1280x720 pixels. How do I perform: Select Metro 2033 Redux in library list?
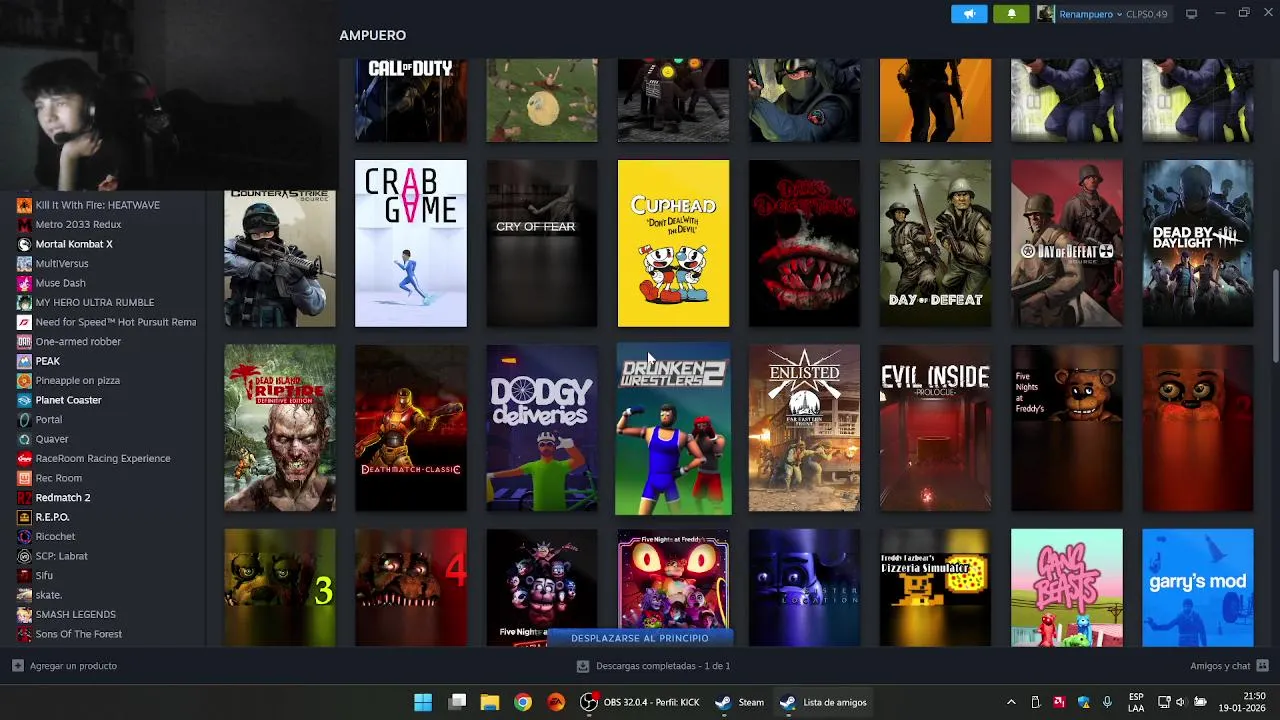(x=78, y=224)
